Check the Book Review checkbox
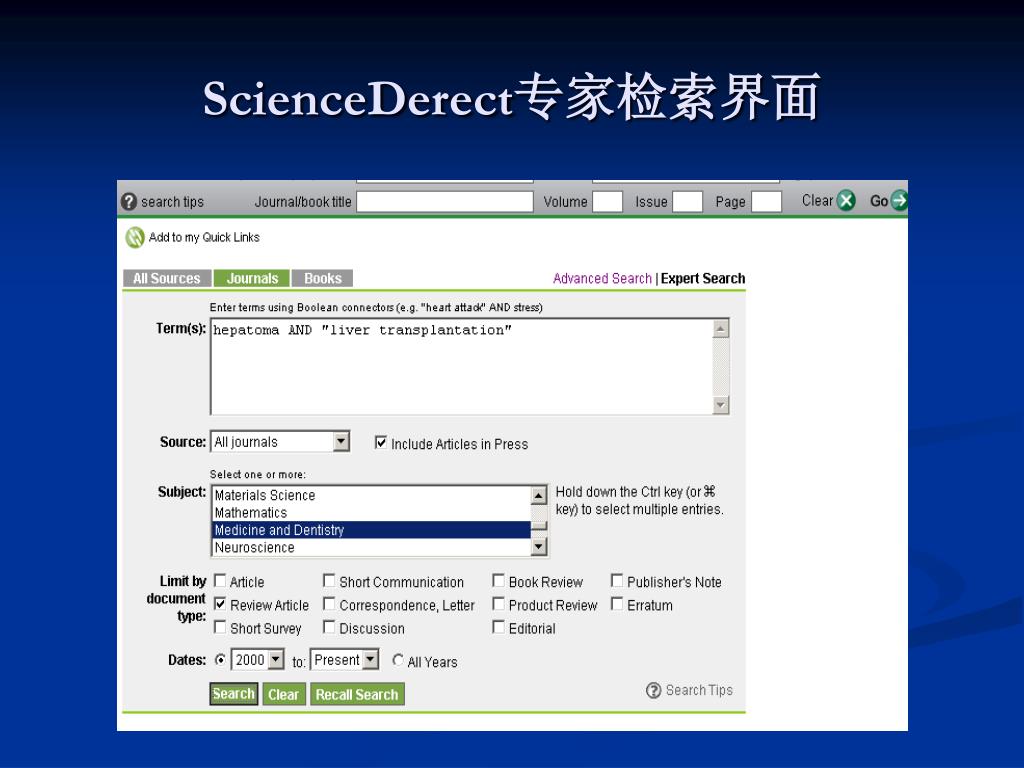Screen dimensions: 1024x768 498,581
